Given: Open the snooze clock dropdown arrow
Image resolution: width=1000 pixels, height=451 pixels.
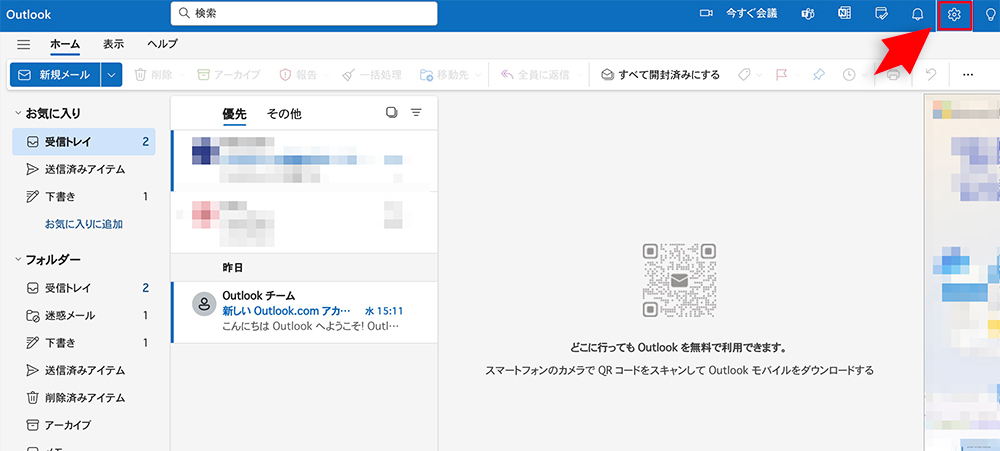Looking at the screenshot, I should click(x=864, y=75).
